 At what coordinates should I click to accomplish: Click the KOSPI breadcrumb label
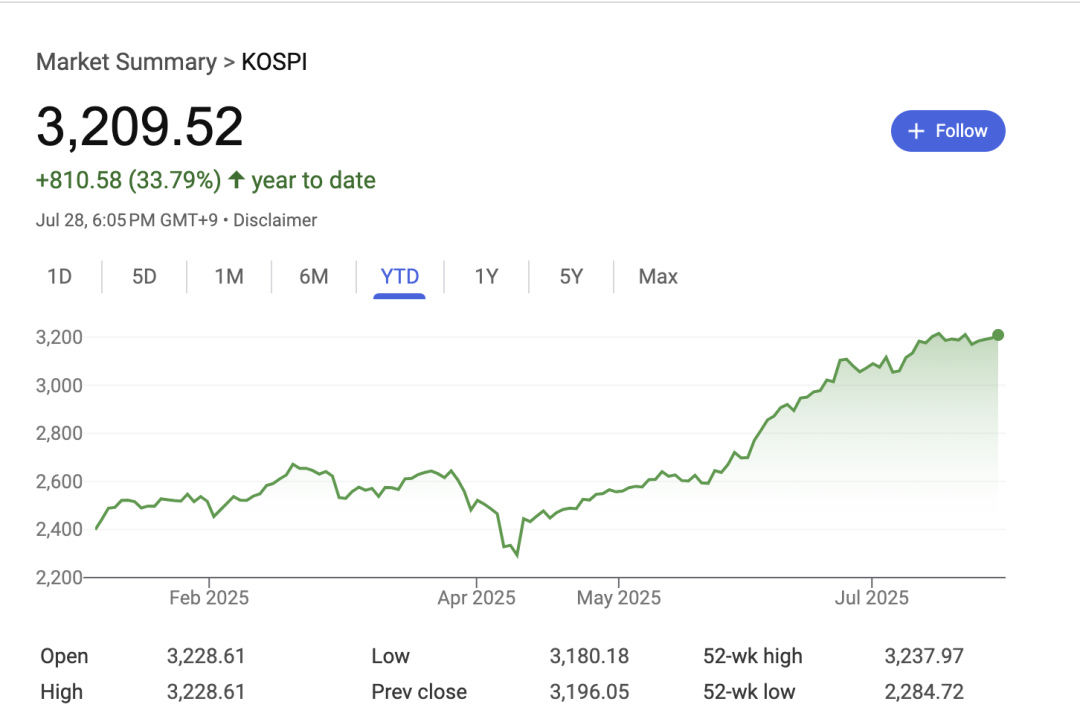click(x=274, y=61)
